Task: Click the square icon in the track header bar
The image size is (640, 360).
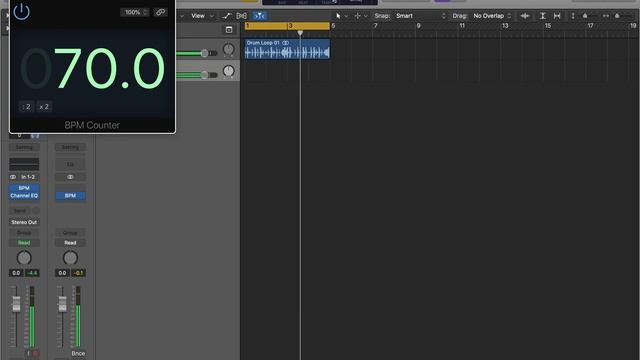Action: [229, 29]
